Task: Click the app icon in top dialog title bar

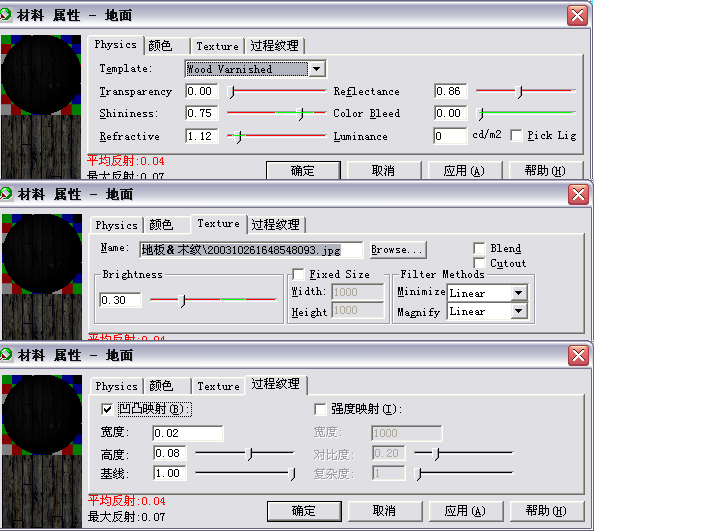Action: click(x=5, y=15)
